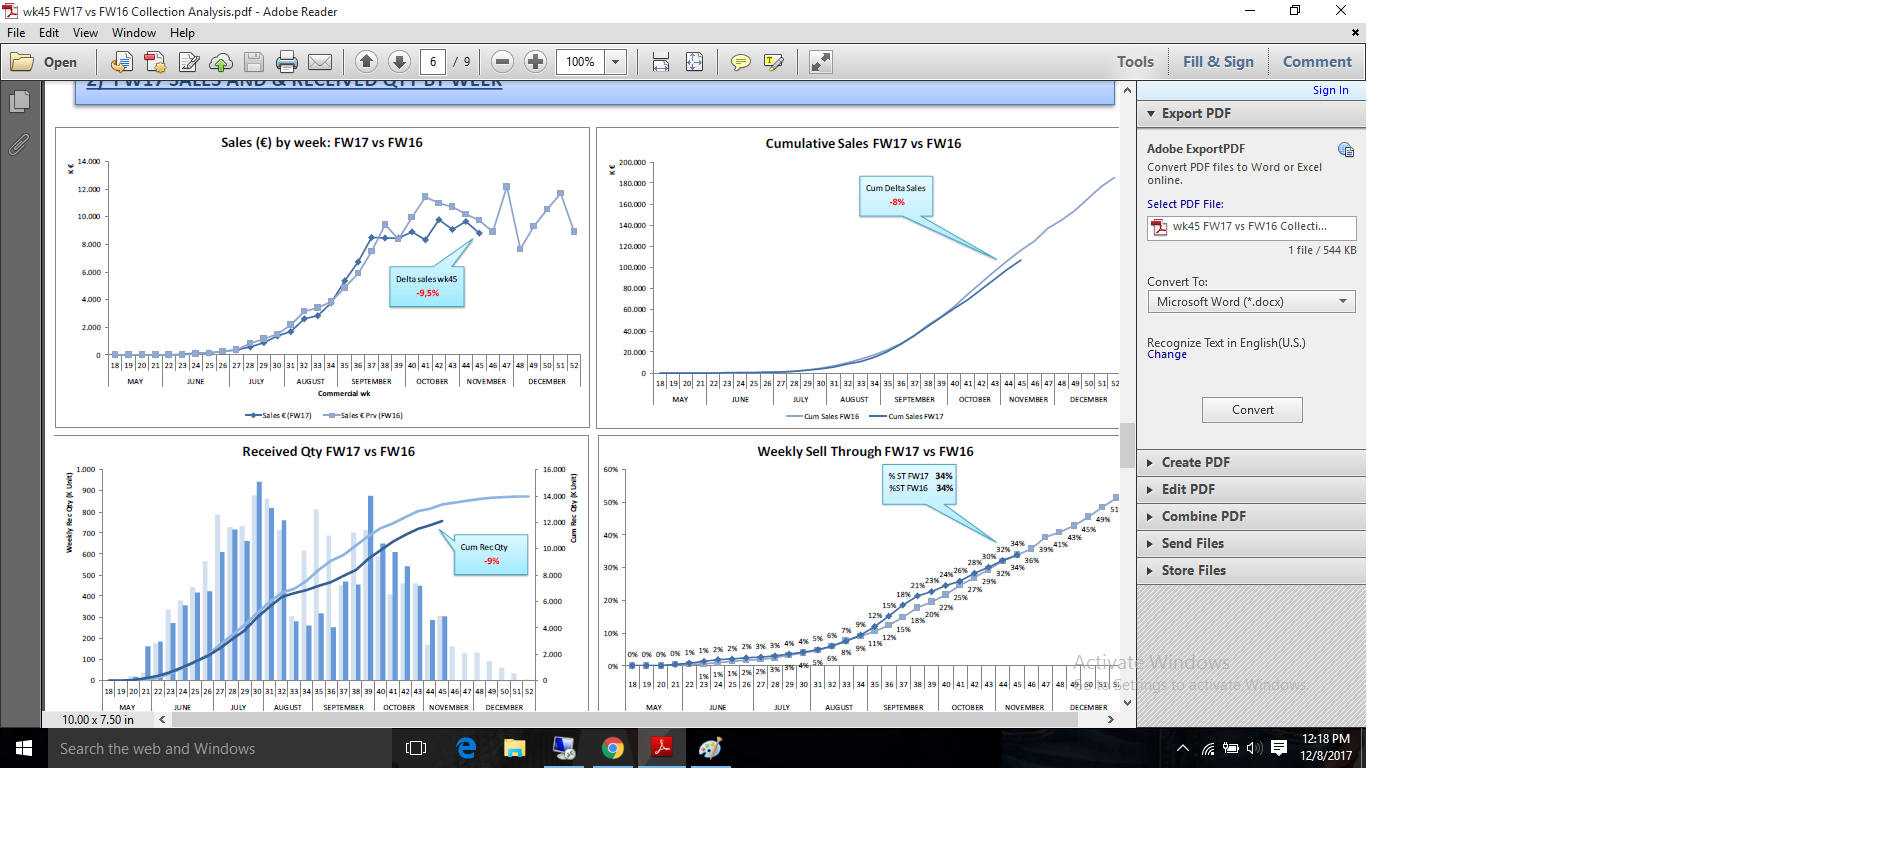The width and height of the screenshot is (1894, 854).
Task: Open the page thumbnails panel icon
Action: (19, 101)
